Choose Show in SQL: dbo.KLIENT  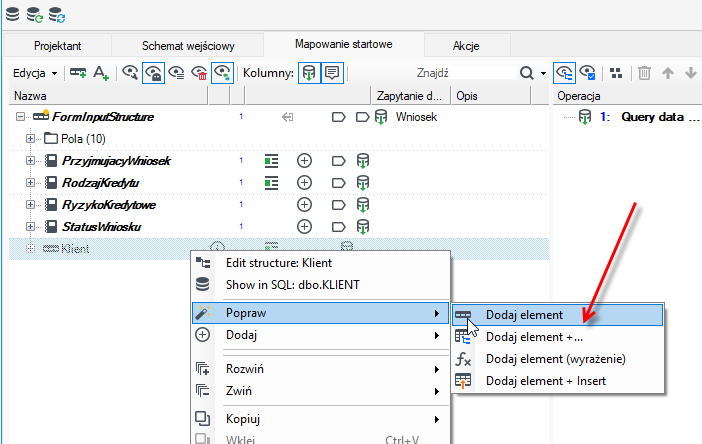point(321,285)
